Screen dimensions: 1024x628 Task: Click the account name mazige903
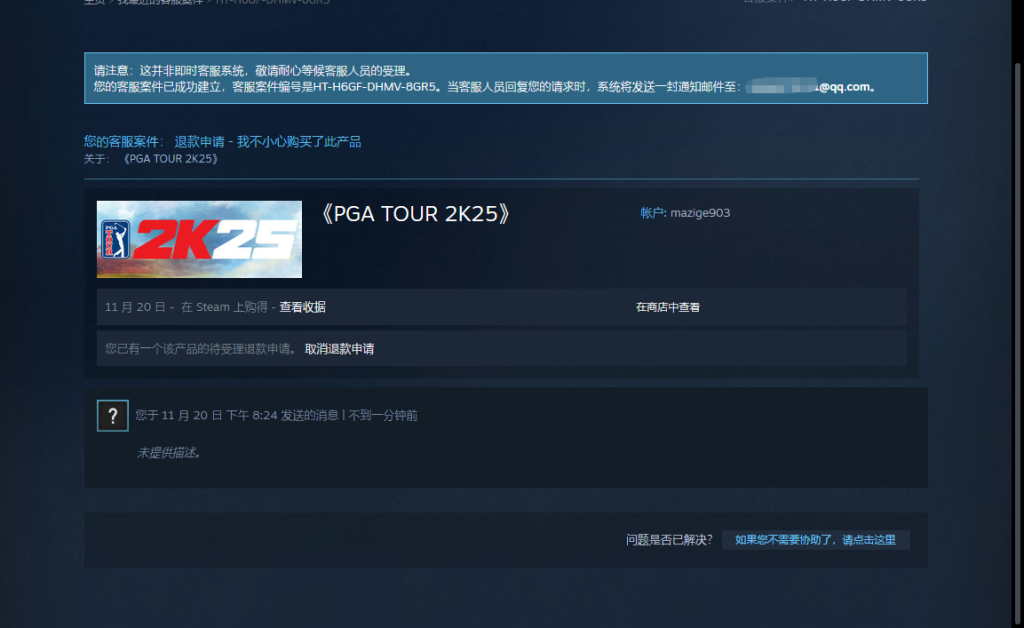pyautogui.click(x=700, y=213)
